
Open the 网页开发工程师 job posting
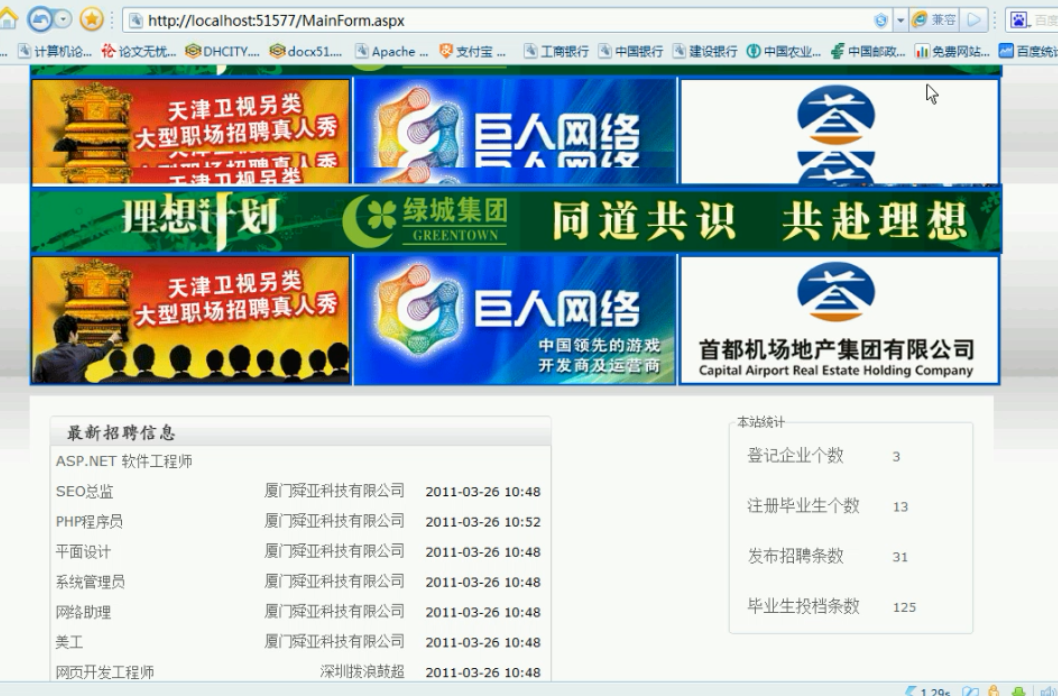[x=105, y=672]
